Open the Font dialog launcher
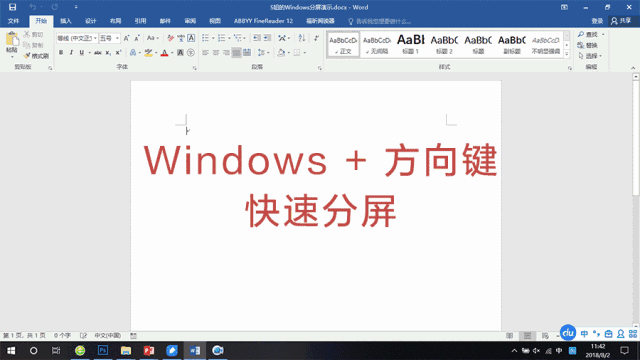The height and width of the screenshot is (360, 640). [195, 68]
